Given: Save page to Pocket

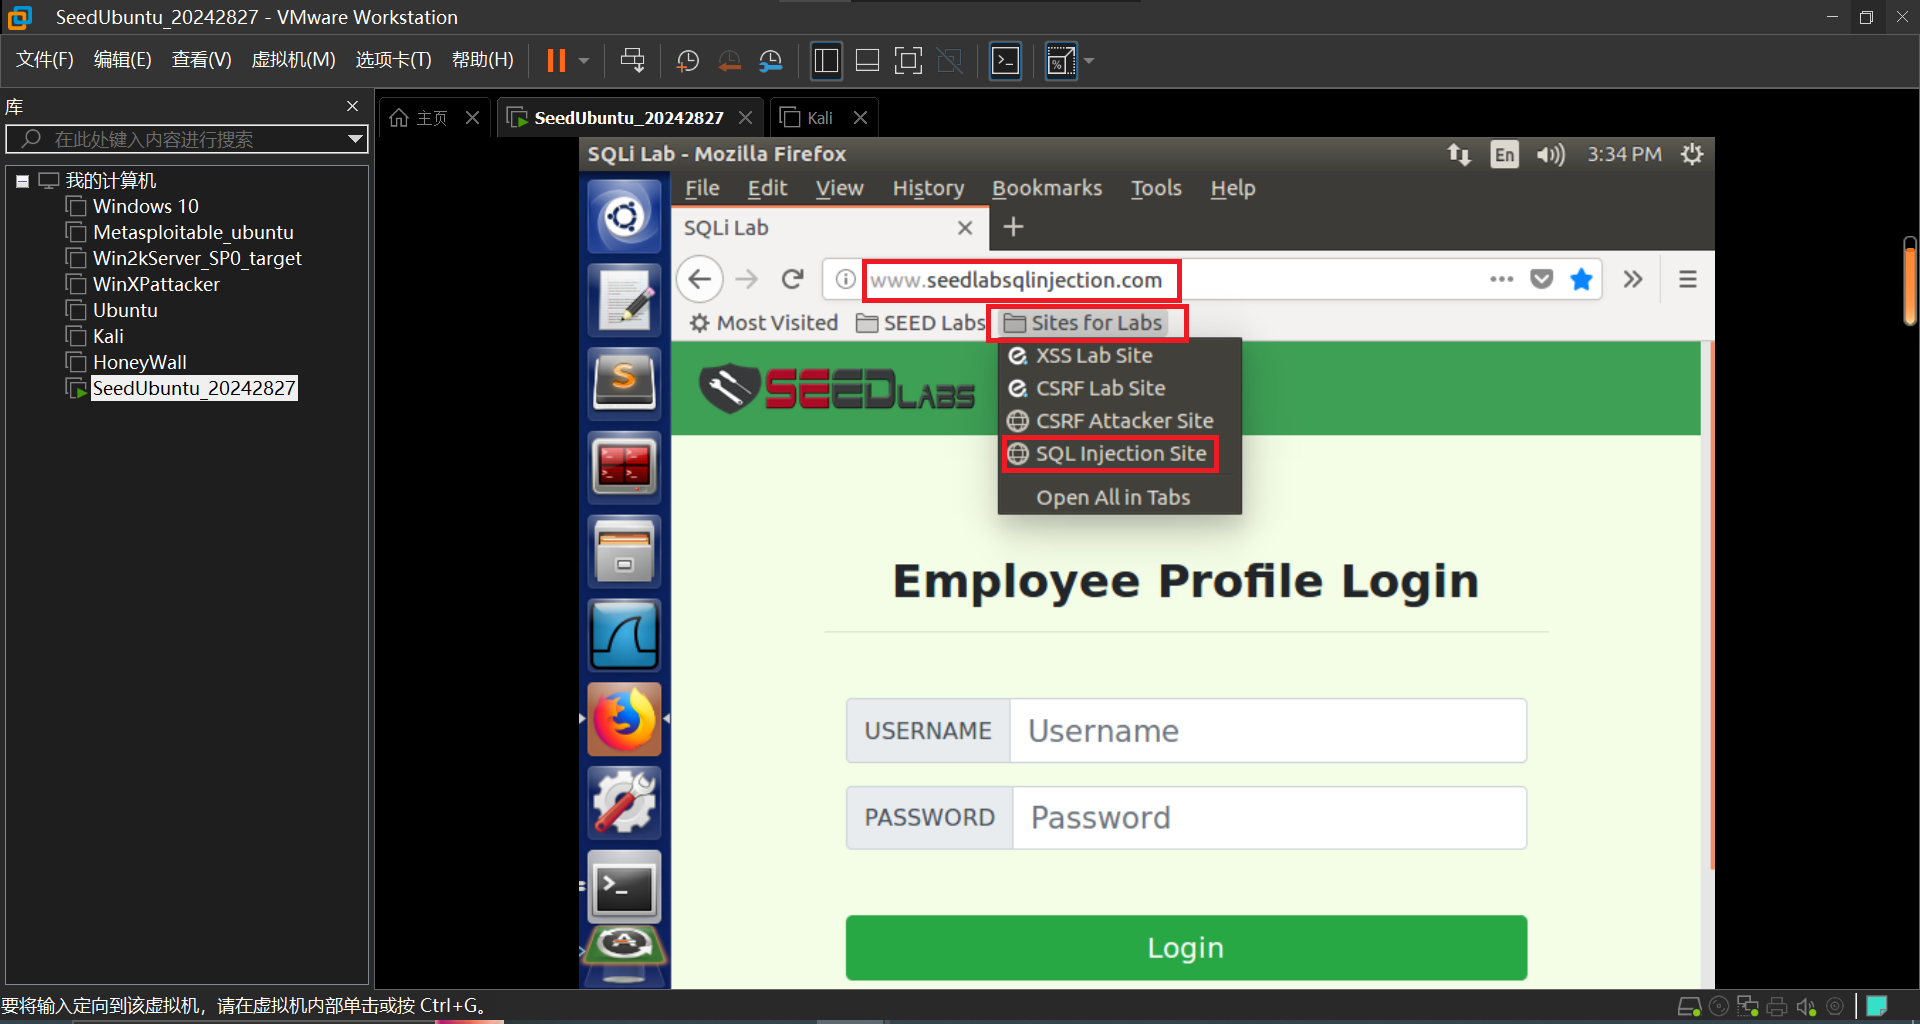Looking at the screenshot, I should click(1542, 279).
